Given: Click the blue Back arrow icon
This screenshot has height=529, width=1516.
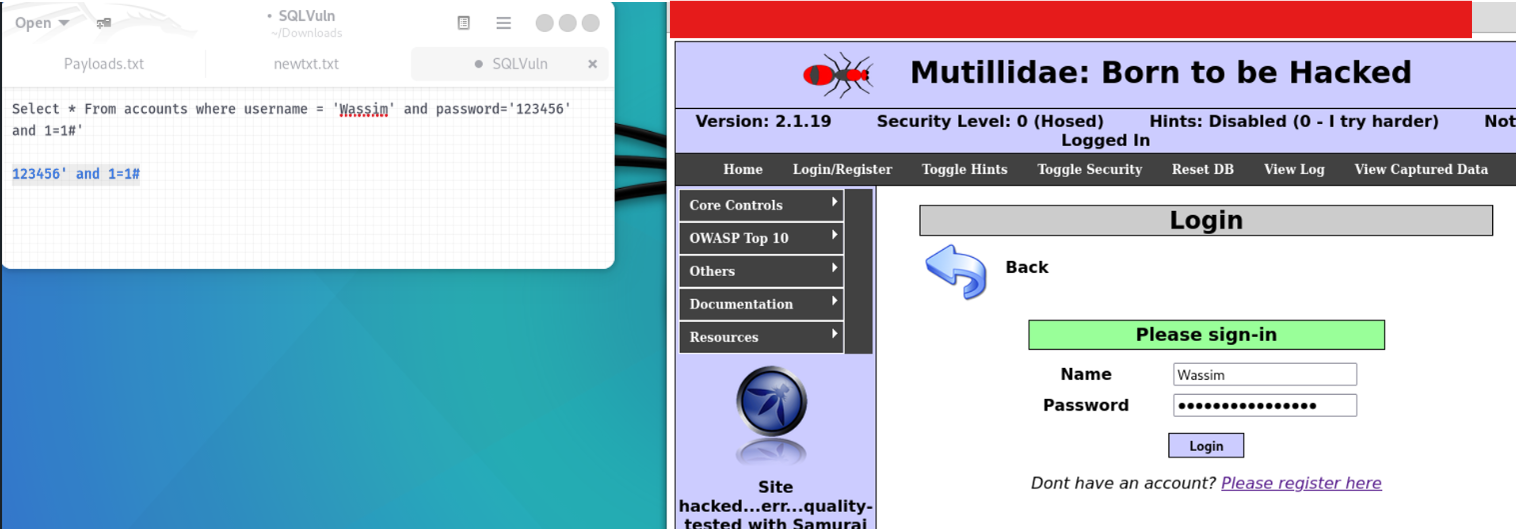Looking at the screenshot, I should [x=956, y=271].
